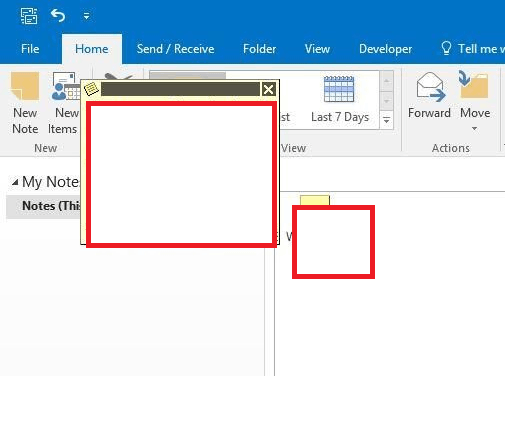
Task: Select the Notes (This computer only) folder
Action: [x=43, y=206]
